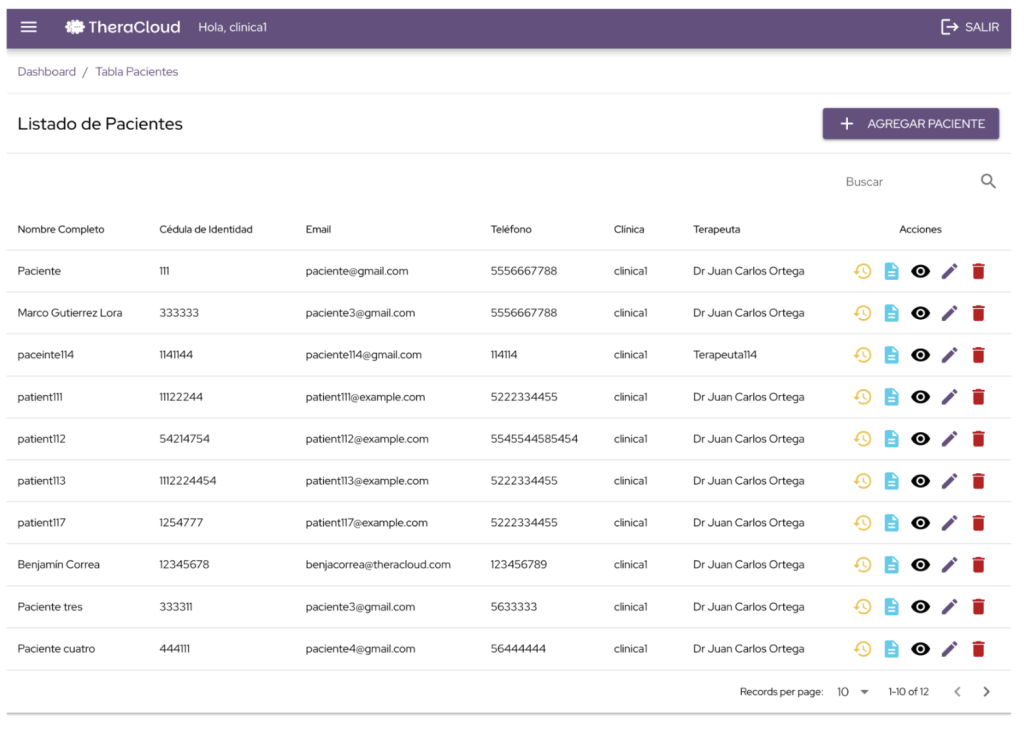Log out with the Salir button
1024x729 pixels.
(x=969, y=27)
